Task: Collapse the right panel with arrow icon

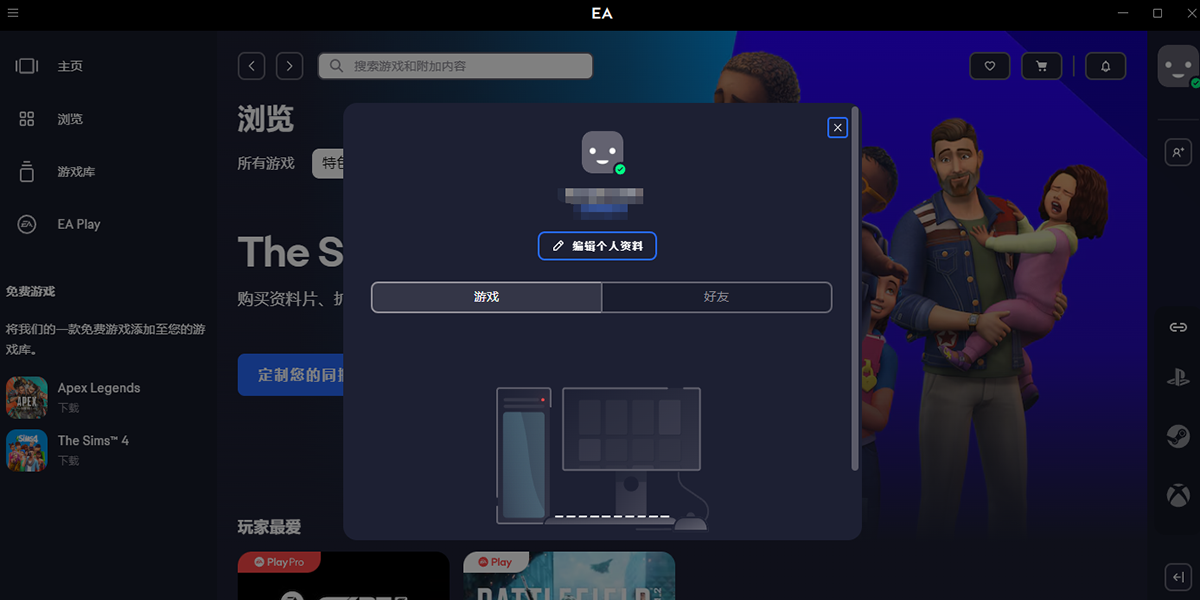Action: click(x=1178, y=577)
